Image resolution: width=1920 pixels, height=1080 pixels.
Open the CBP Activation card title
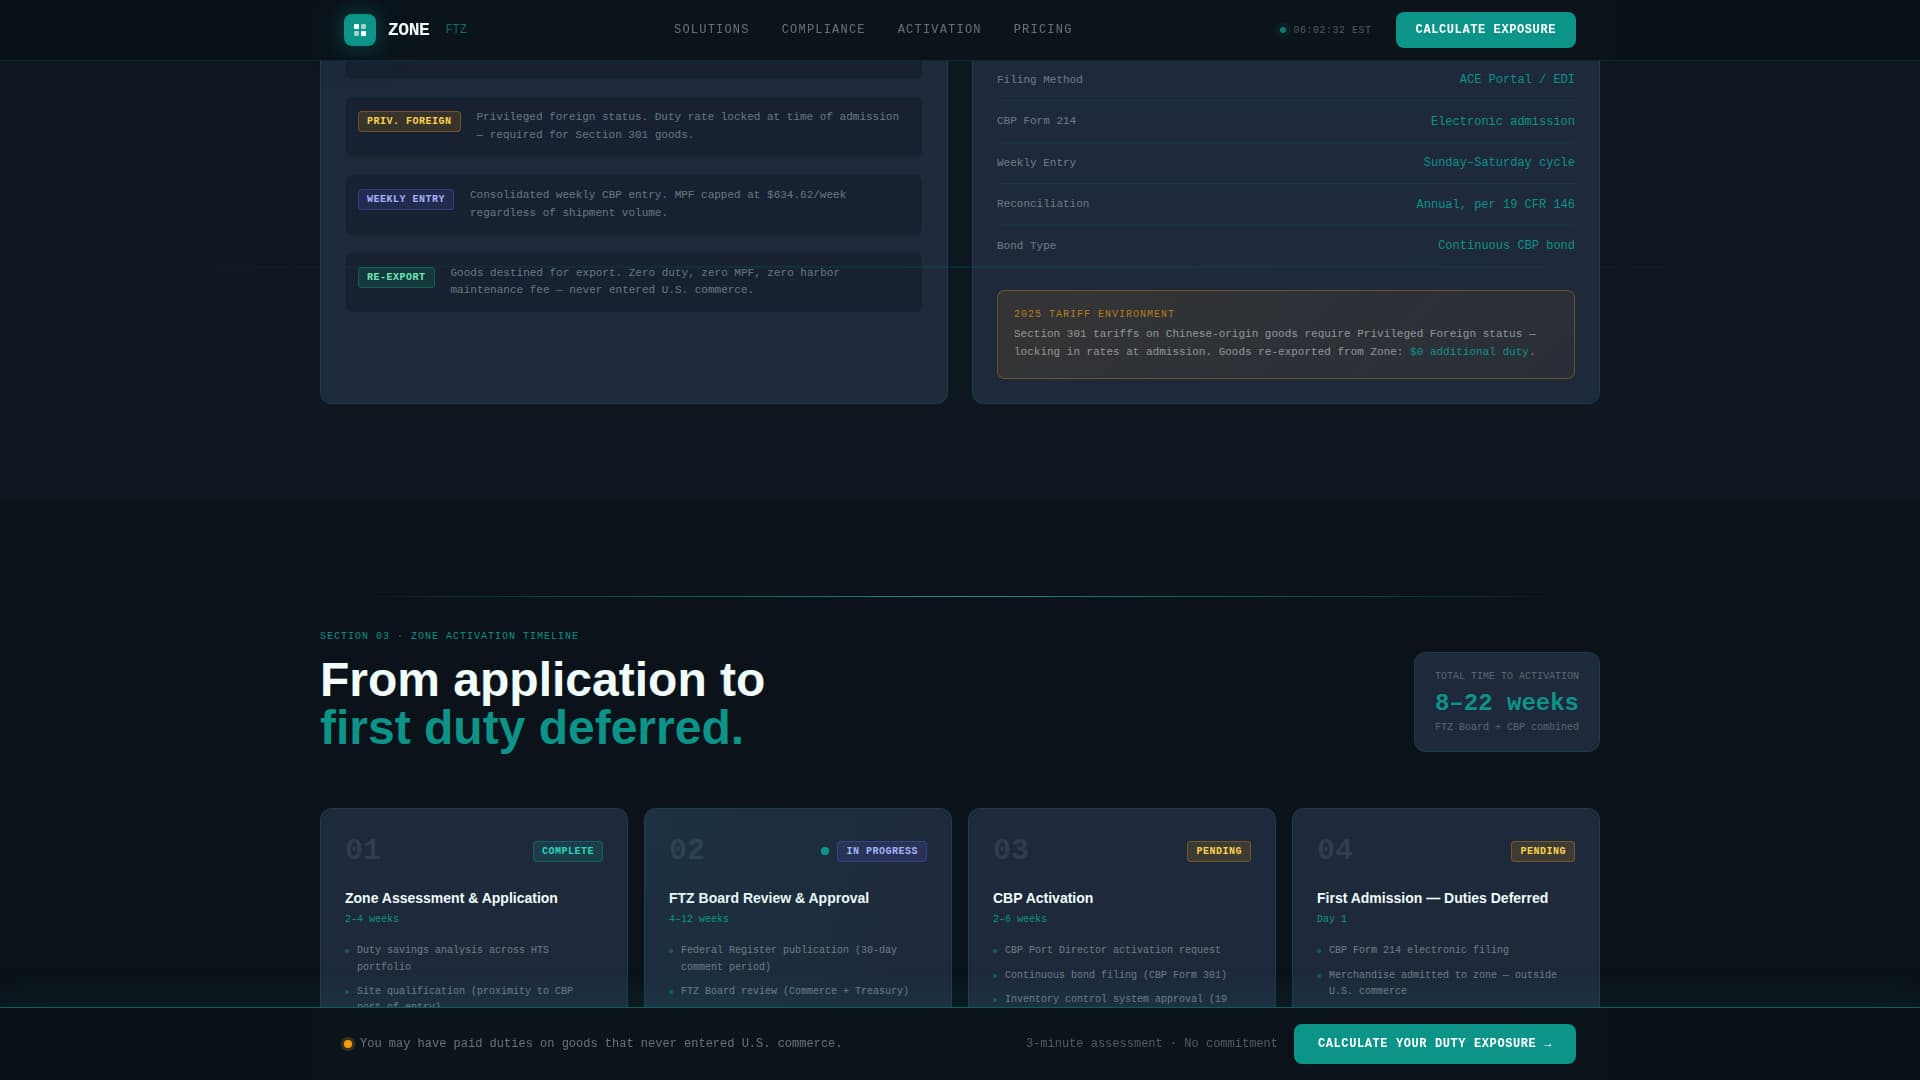pos(1043,898)
